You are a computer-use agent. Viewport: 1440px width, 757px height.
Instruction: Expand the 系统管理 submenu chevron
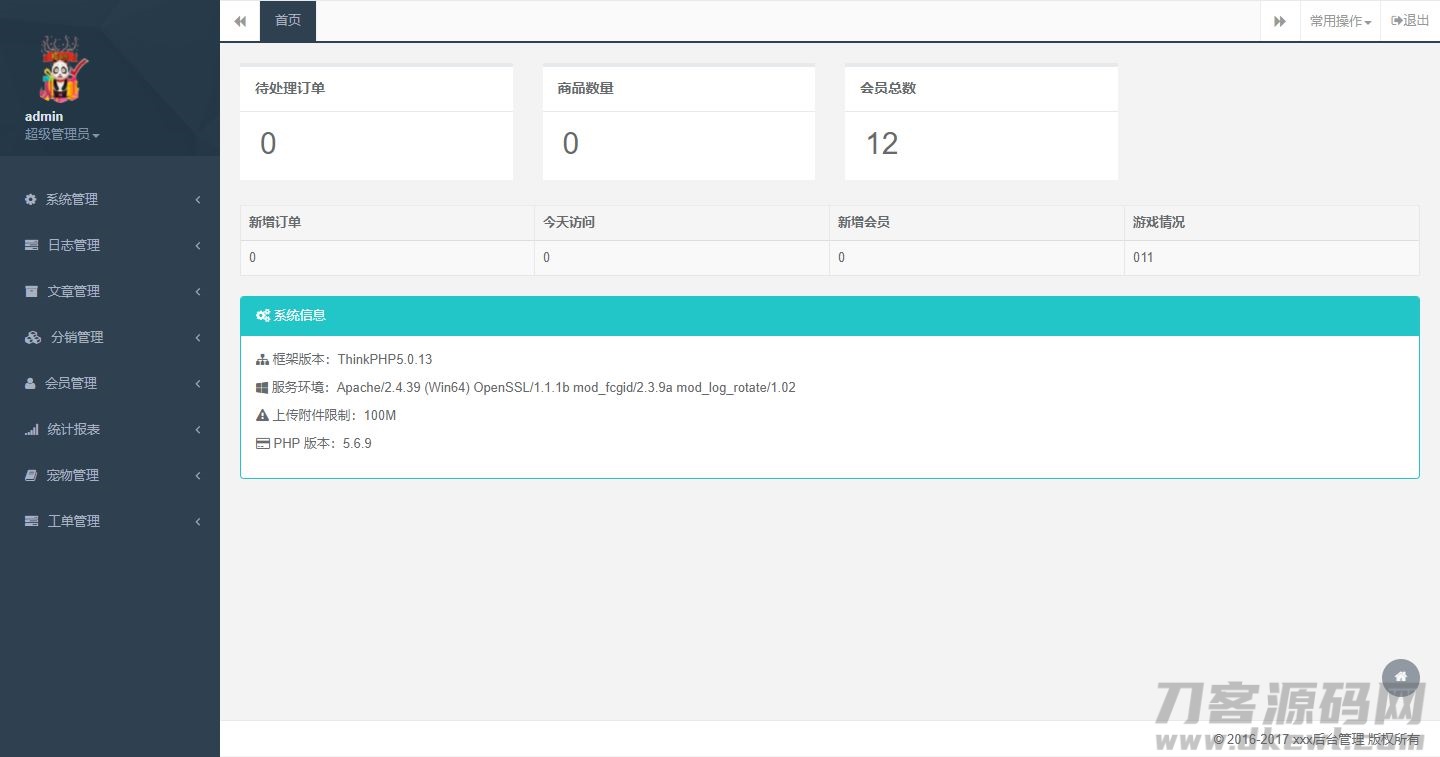coord(198,199)
